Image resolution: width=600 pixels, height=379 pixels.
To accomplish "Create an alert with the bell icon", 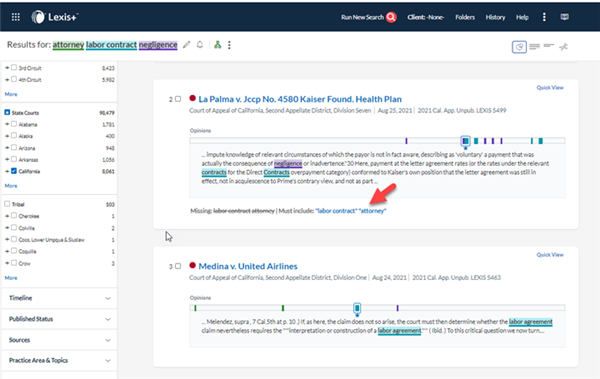I will click(200, 45).
